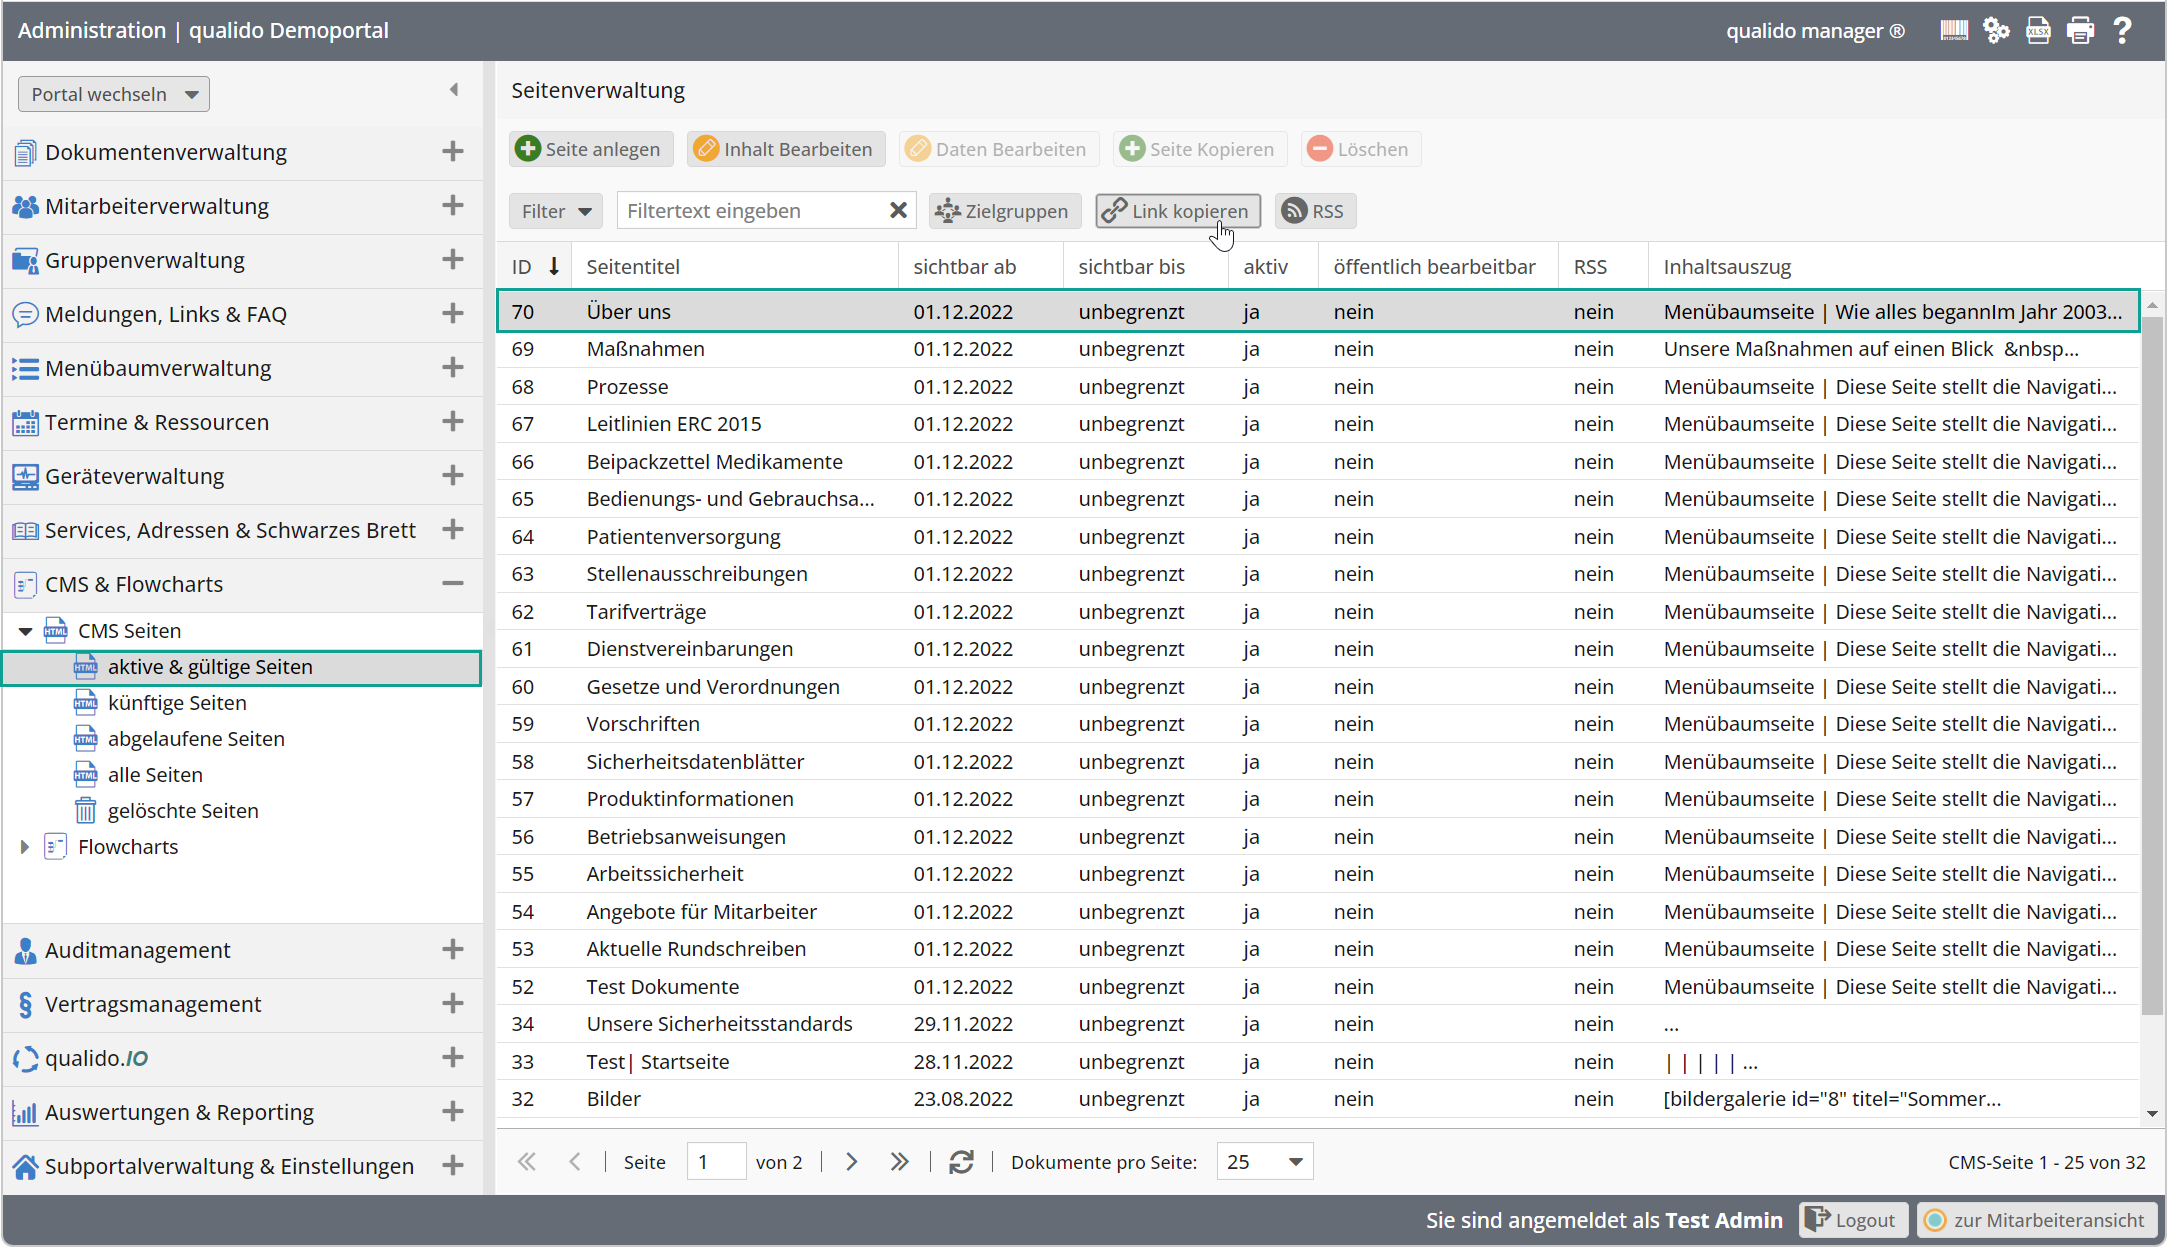
Task: Sort by the sichtbar ab column header
Action: click(x=981, y=267)
